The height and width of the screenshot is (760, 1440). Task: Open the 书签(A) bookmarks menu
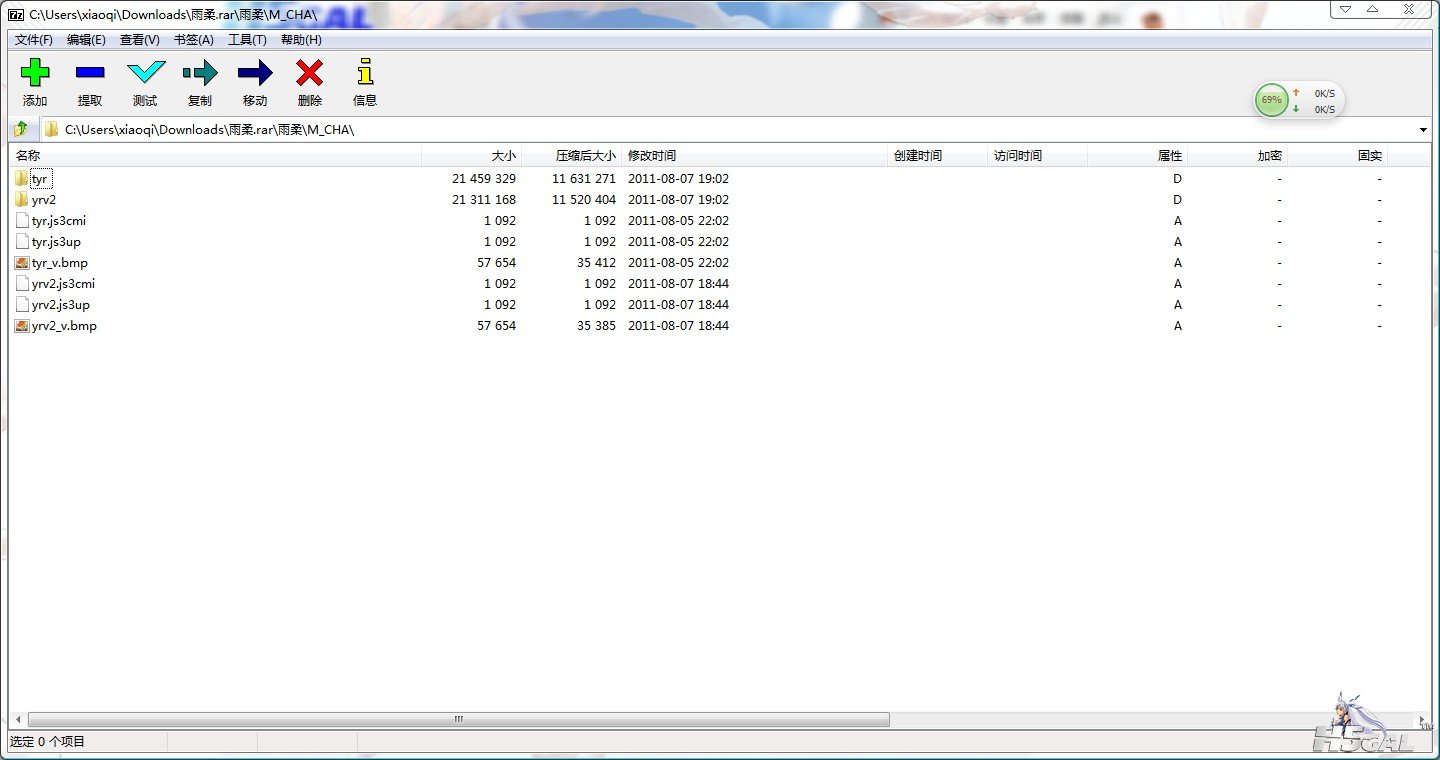pyautogui.click(x=193, y=40)
